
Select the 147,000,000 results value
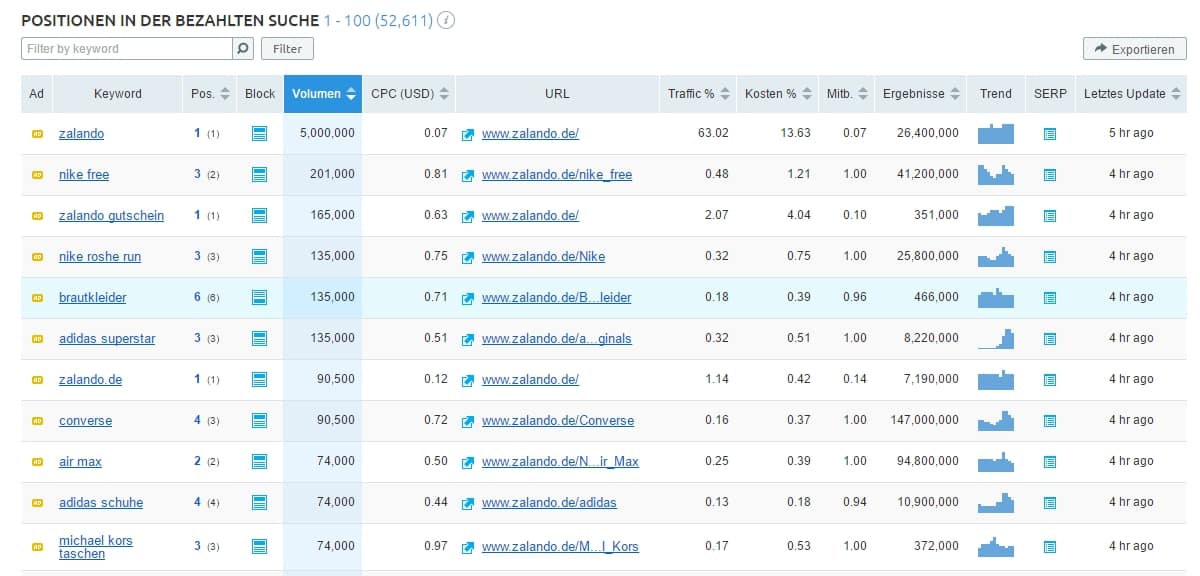point(925,420)
